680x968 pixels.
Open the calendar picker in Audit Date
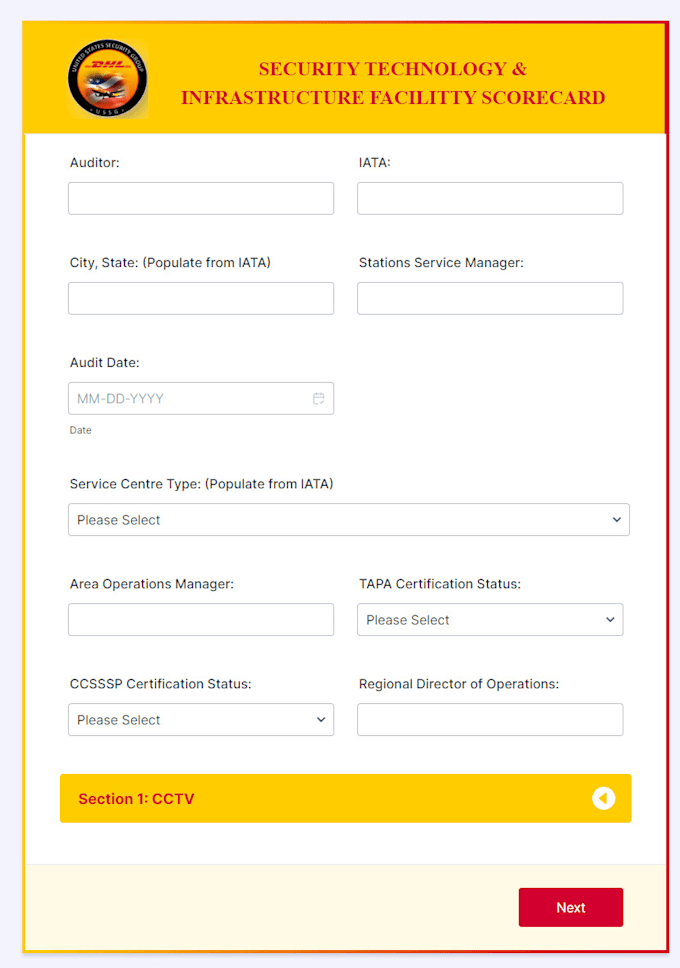click(319, 398)
